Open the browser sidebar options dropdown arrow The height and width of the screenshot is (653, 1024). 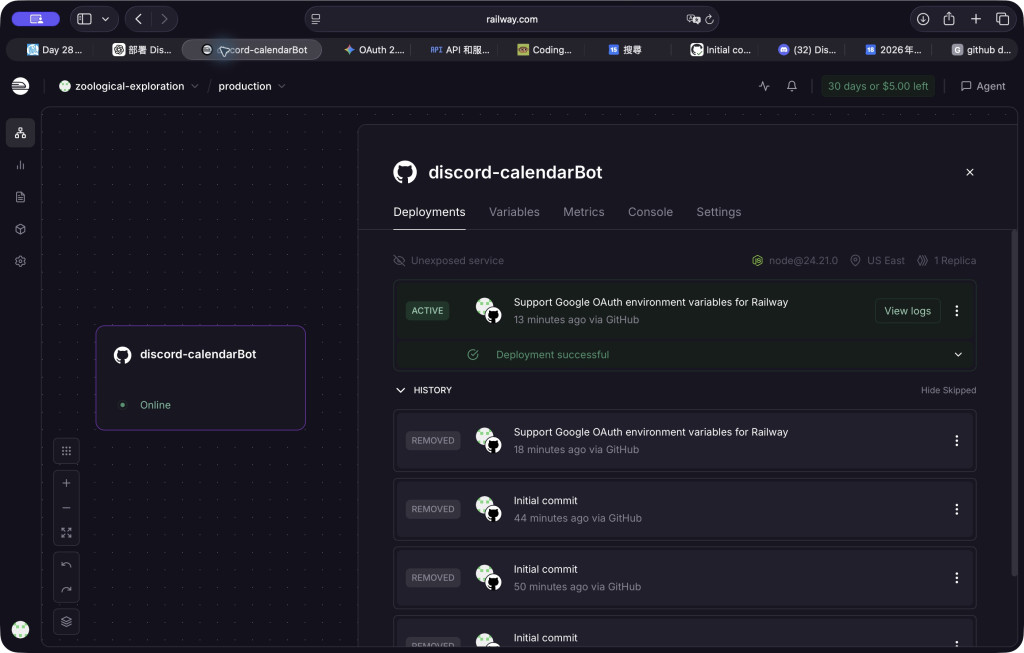tap(105, 20)
